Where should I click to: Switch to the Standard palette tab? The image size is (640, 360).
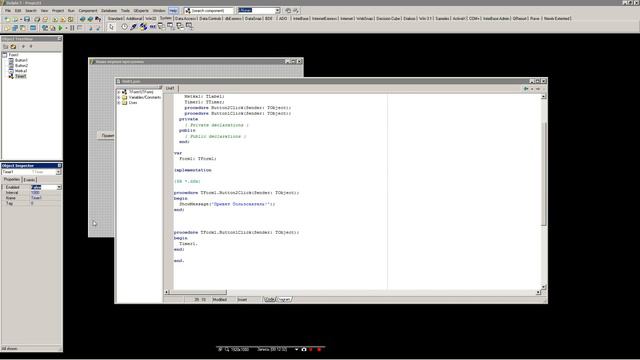point(115,19)
